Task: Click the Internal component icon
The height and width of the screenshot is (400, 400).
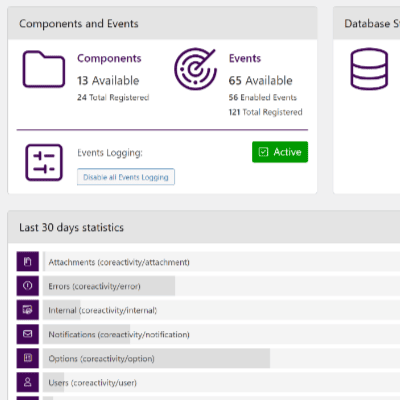Action: click(x=28, y=310)
